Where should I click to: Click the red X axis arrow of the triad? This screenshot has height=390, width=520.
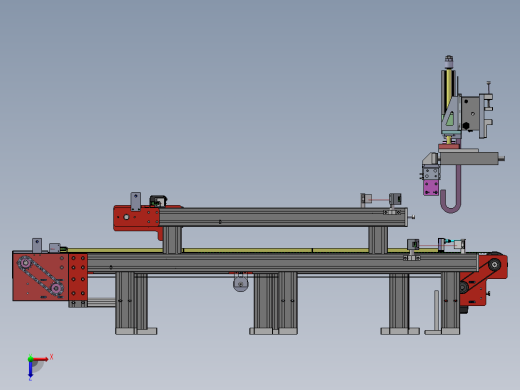coord(40,359)
